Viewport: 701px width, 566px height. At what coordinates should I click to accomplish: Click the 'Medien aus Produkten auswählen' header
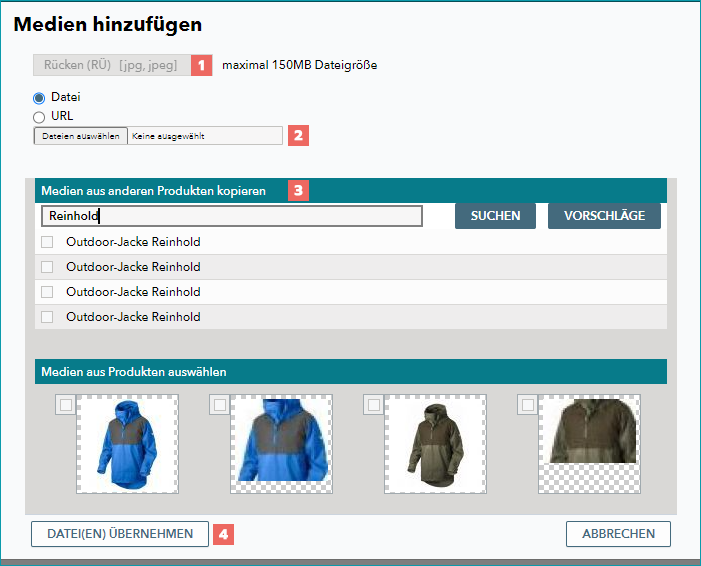[351, 372]
